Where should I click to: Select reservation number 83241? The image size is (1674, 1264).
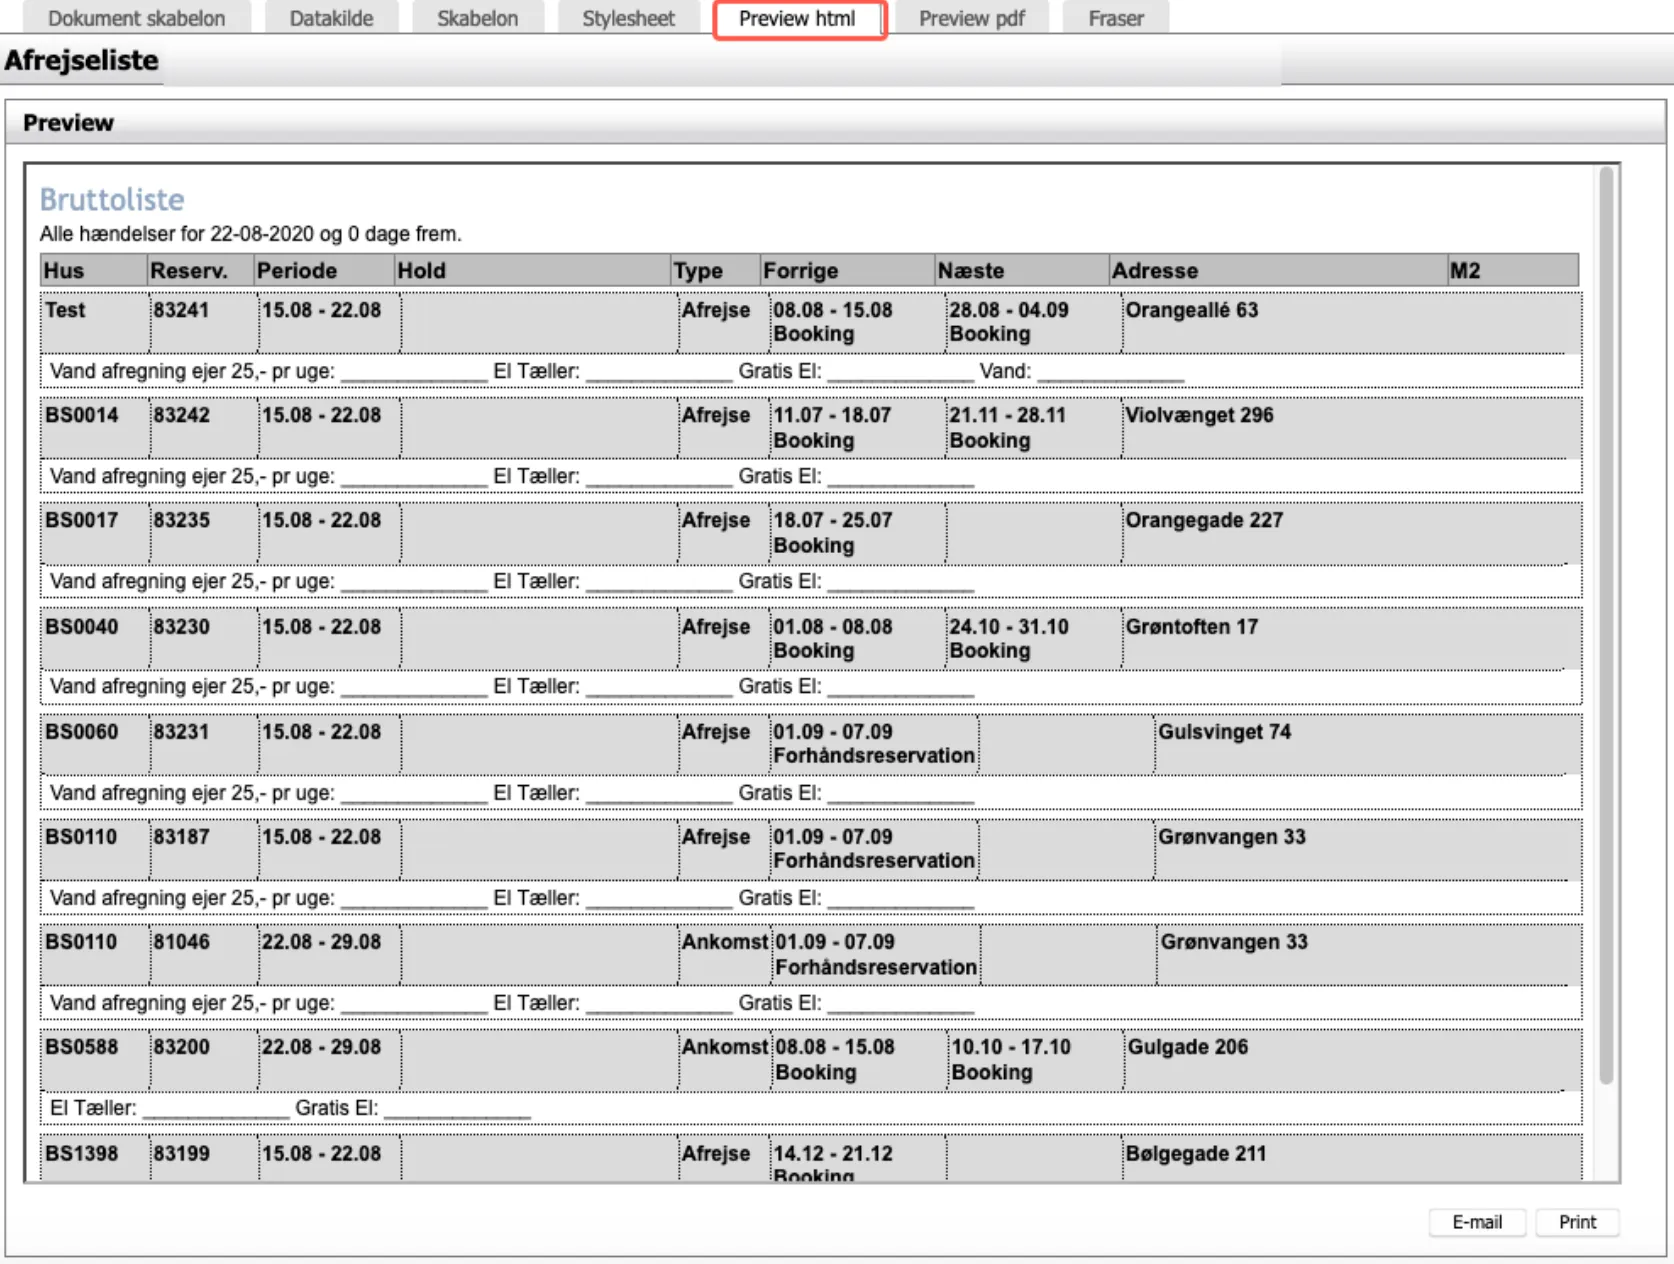181,310
